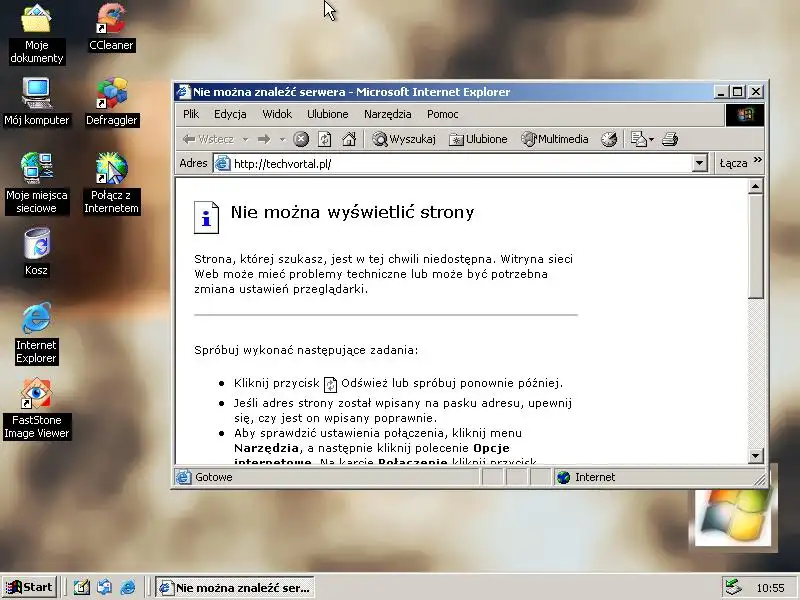
Task: Click the IE page icon in title bar
Action: 183,92
